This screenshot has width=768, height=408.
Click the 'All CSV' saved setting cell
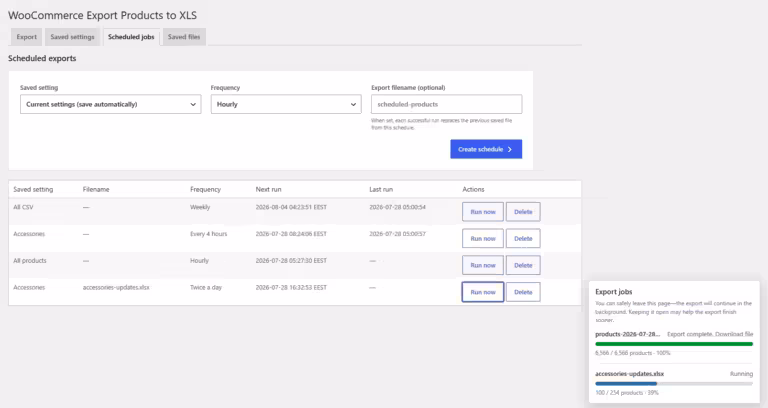[23, 207]
